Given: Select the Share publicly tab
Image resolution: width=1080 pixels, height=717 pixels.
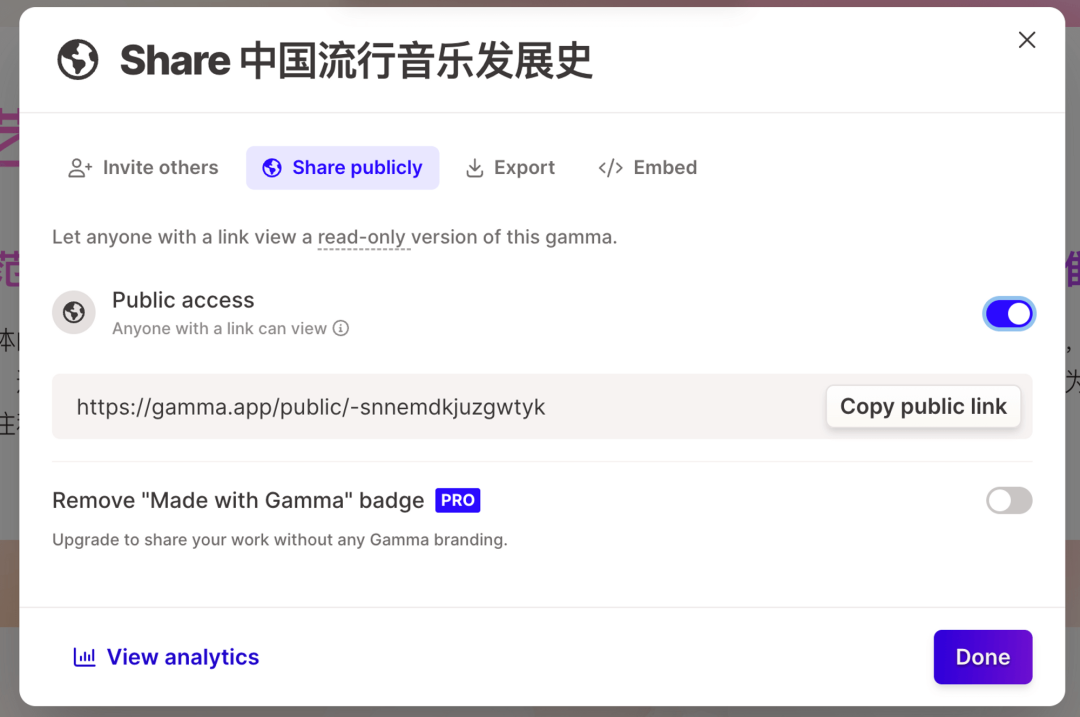Looking at the screenshot, I should pyautogui.click(x=342, y=167).
